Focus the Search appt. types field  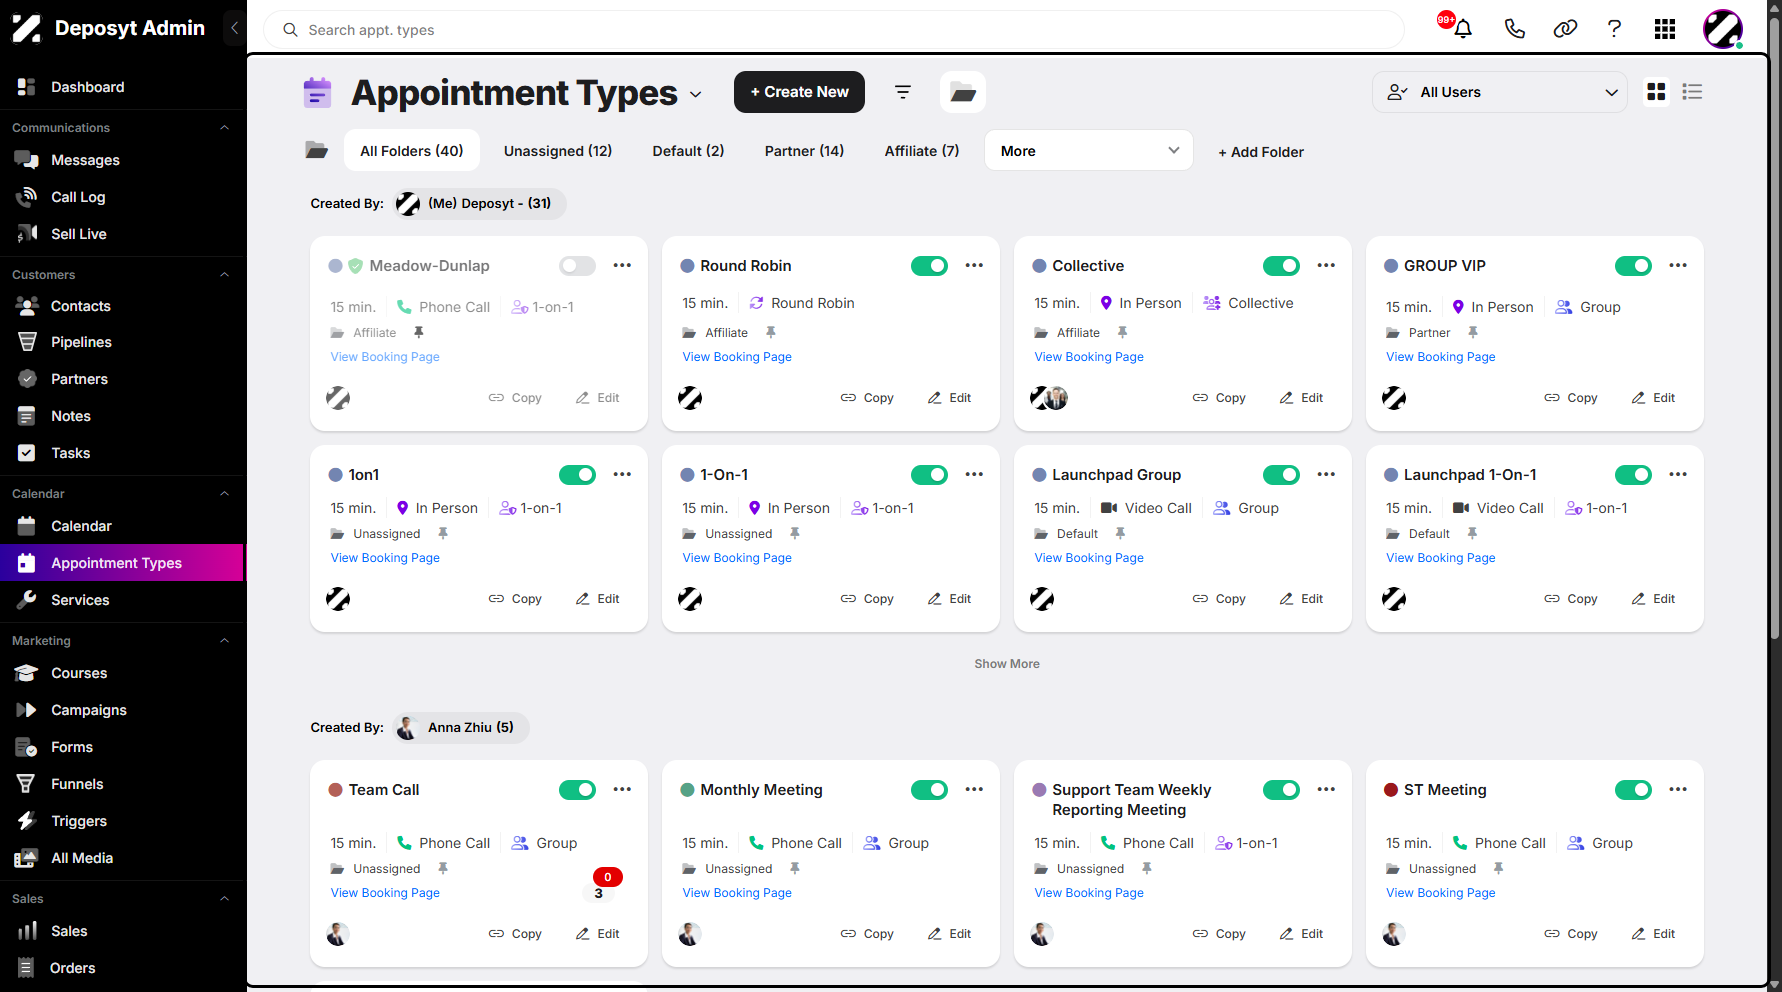pyautogui.click(x=834, y=30)
